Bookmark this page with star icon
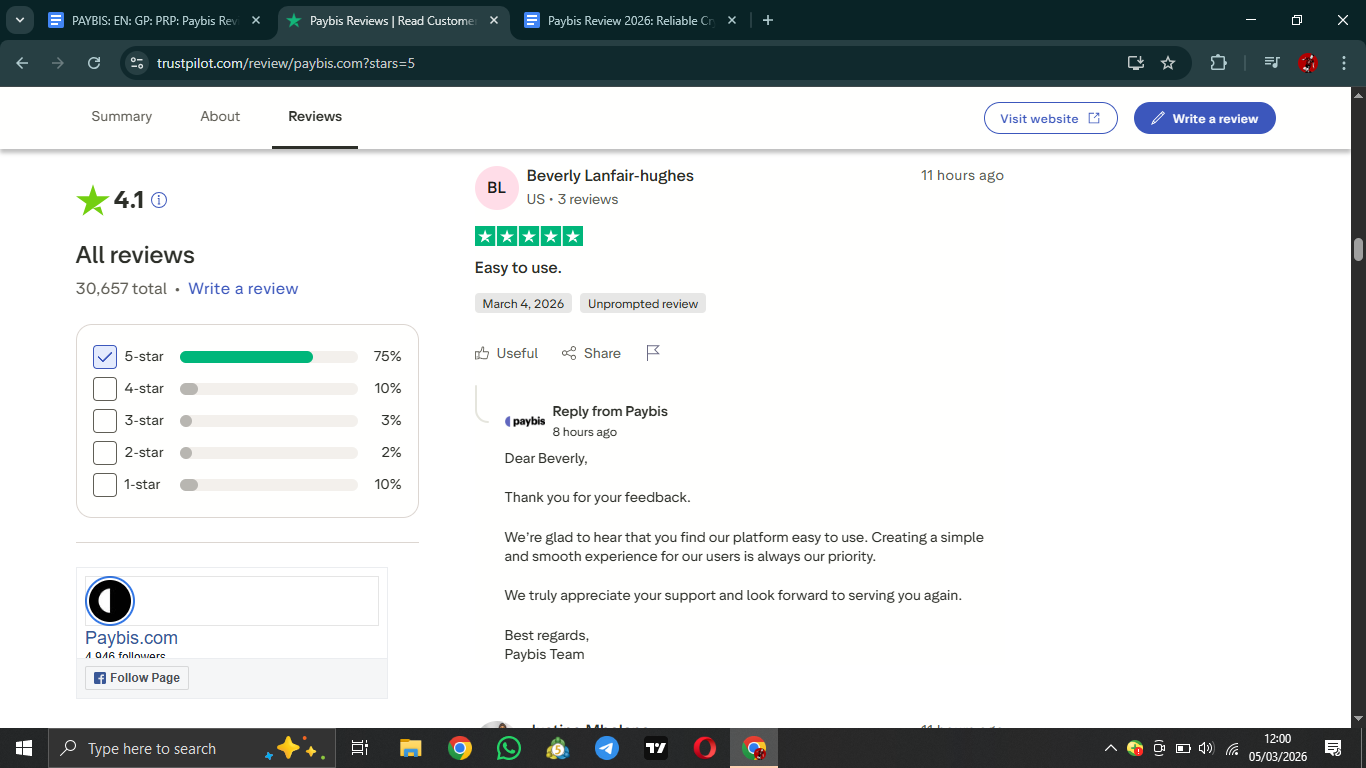 [x=1168, y=63]
